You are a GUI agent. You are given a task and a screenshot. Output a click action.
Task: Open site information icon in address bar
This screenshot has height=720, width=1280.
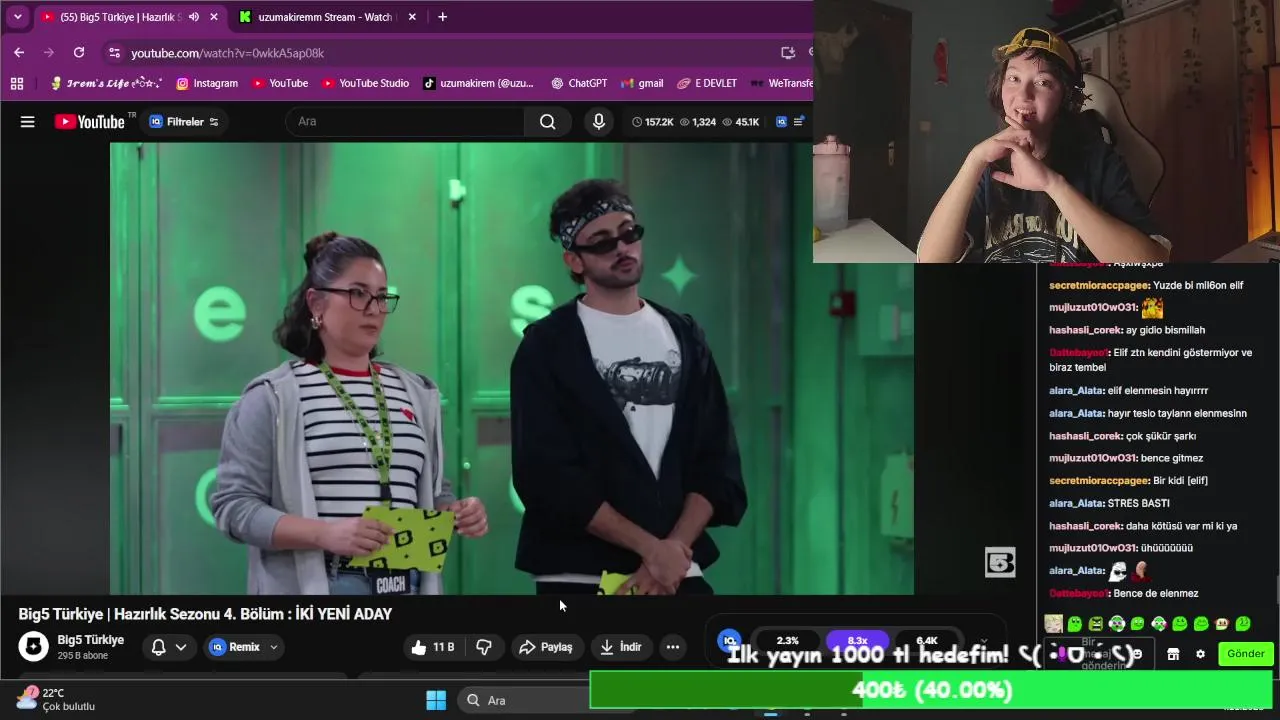click(x=114, y=53)
